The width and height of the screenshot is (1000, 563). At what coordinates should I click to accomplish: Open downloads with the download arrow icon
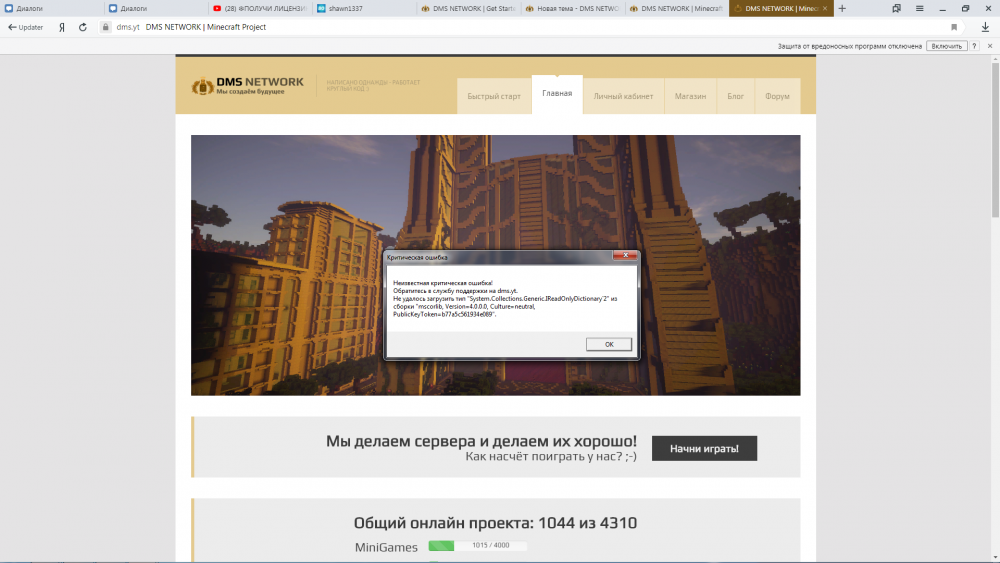(984, 27)
